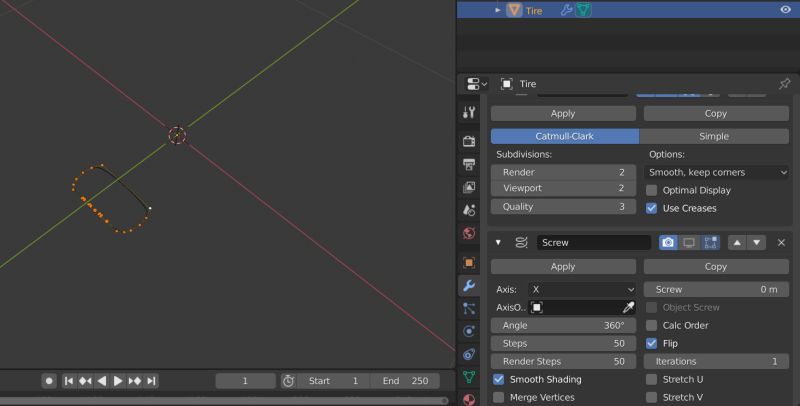Click the 3D cursor at world origin

tap(177, 135)
